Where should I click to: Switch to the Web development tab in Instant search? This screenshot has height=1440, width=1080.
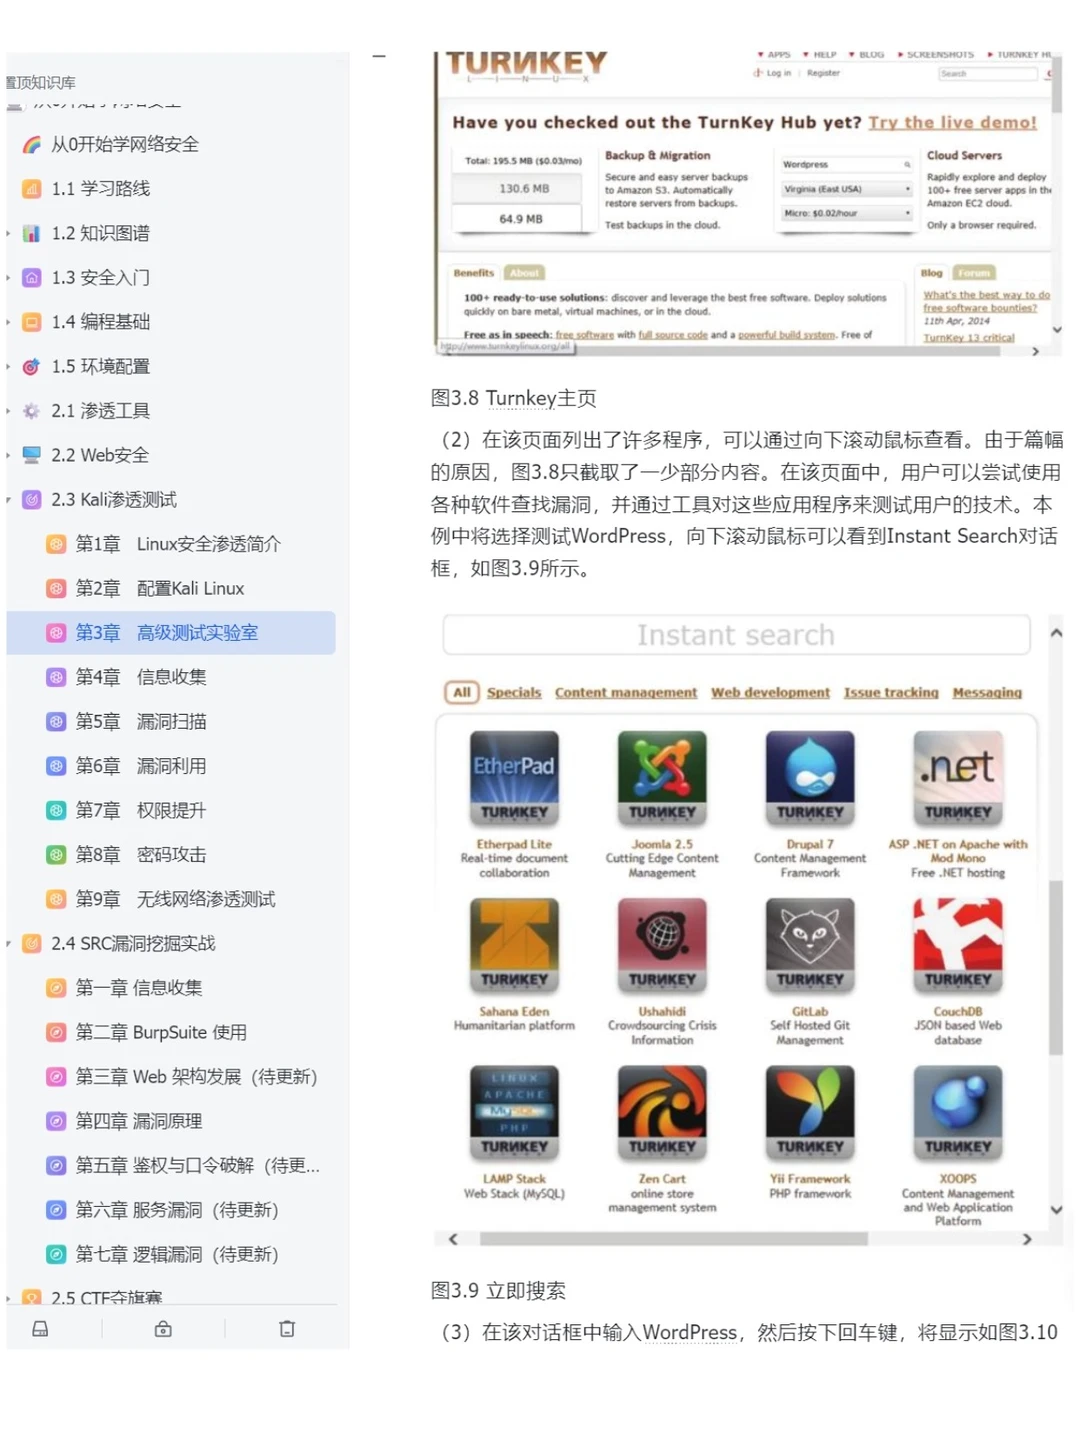click(x=770, y=692)
